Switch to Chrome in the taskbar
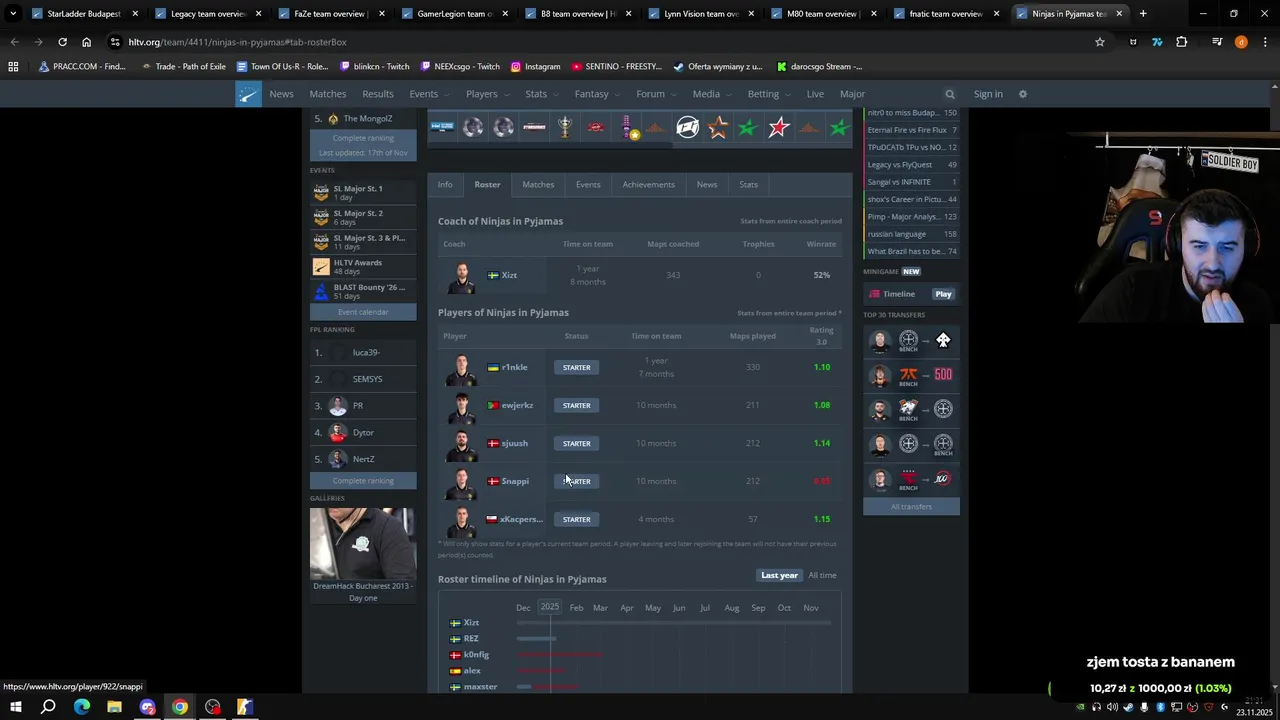This screenshot has width=1280, height=720. (180, 707)
